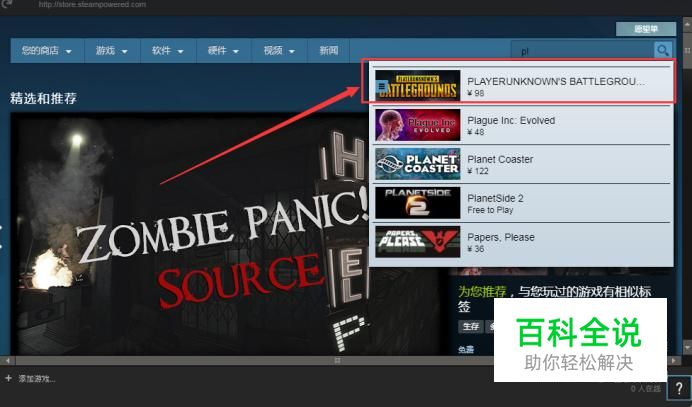Expand the 软件 dropdown menu
Image resolution: width=692 pixels, height=407 pixels.
pyautogui.click(x=168, y=51)
